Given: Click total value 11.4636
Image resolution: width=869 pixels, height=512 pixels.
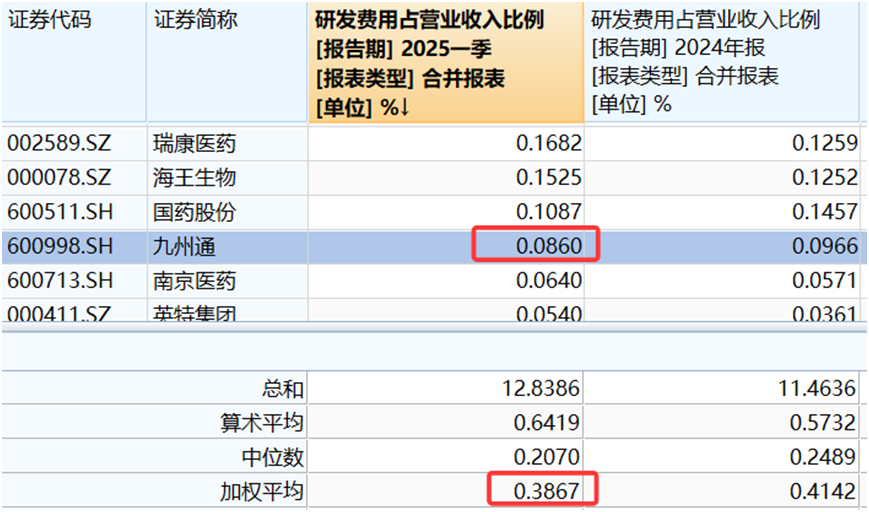Looking at the screenshot, I should tap(817, 388).
